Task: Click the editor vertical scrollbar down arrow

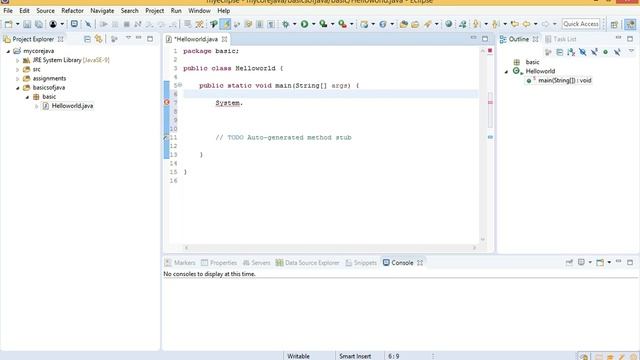Action: point(482,239)
